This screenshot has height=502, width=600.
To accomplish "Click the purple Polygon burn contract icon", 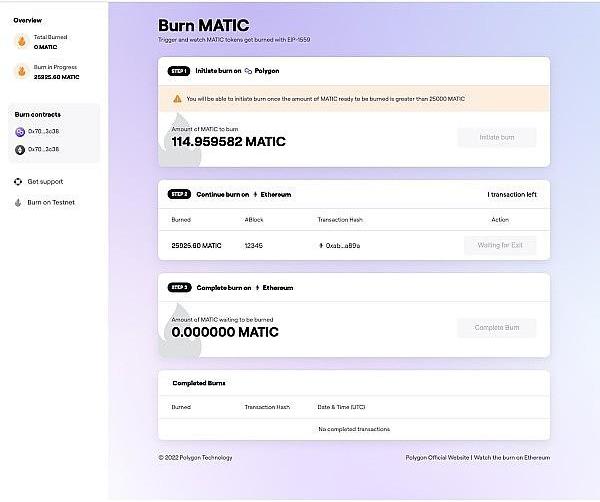I will click(x=21, y=132).
